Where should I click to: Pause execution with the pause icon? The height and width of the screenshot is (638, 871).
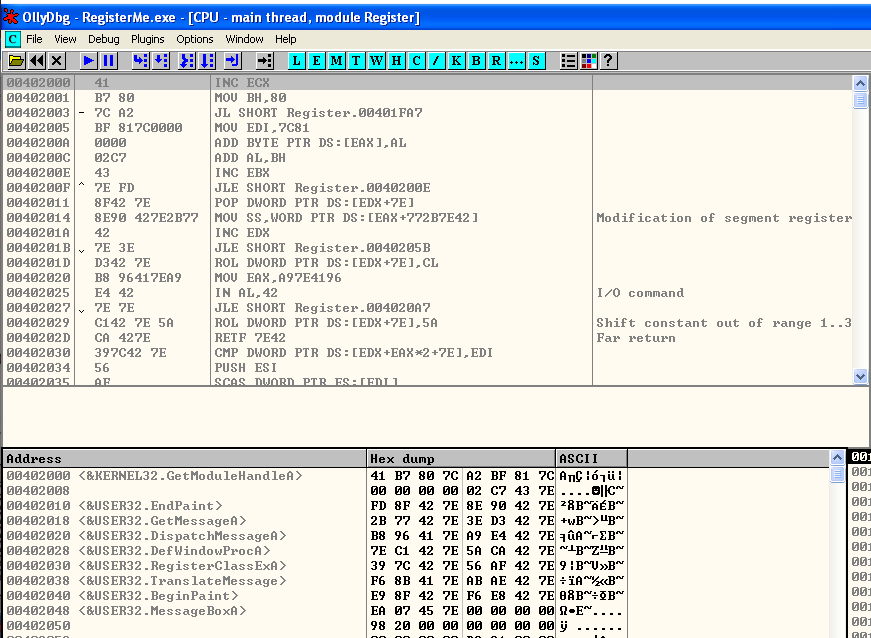click(109, 61)
